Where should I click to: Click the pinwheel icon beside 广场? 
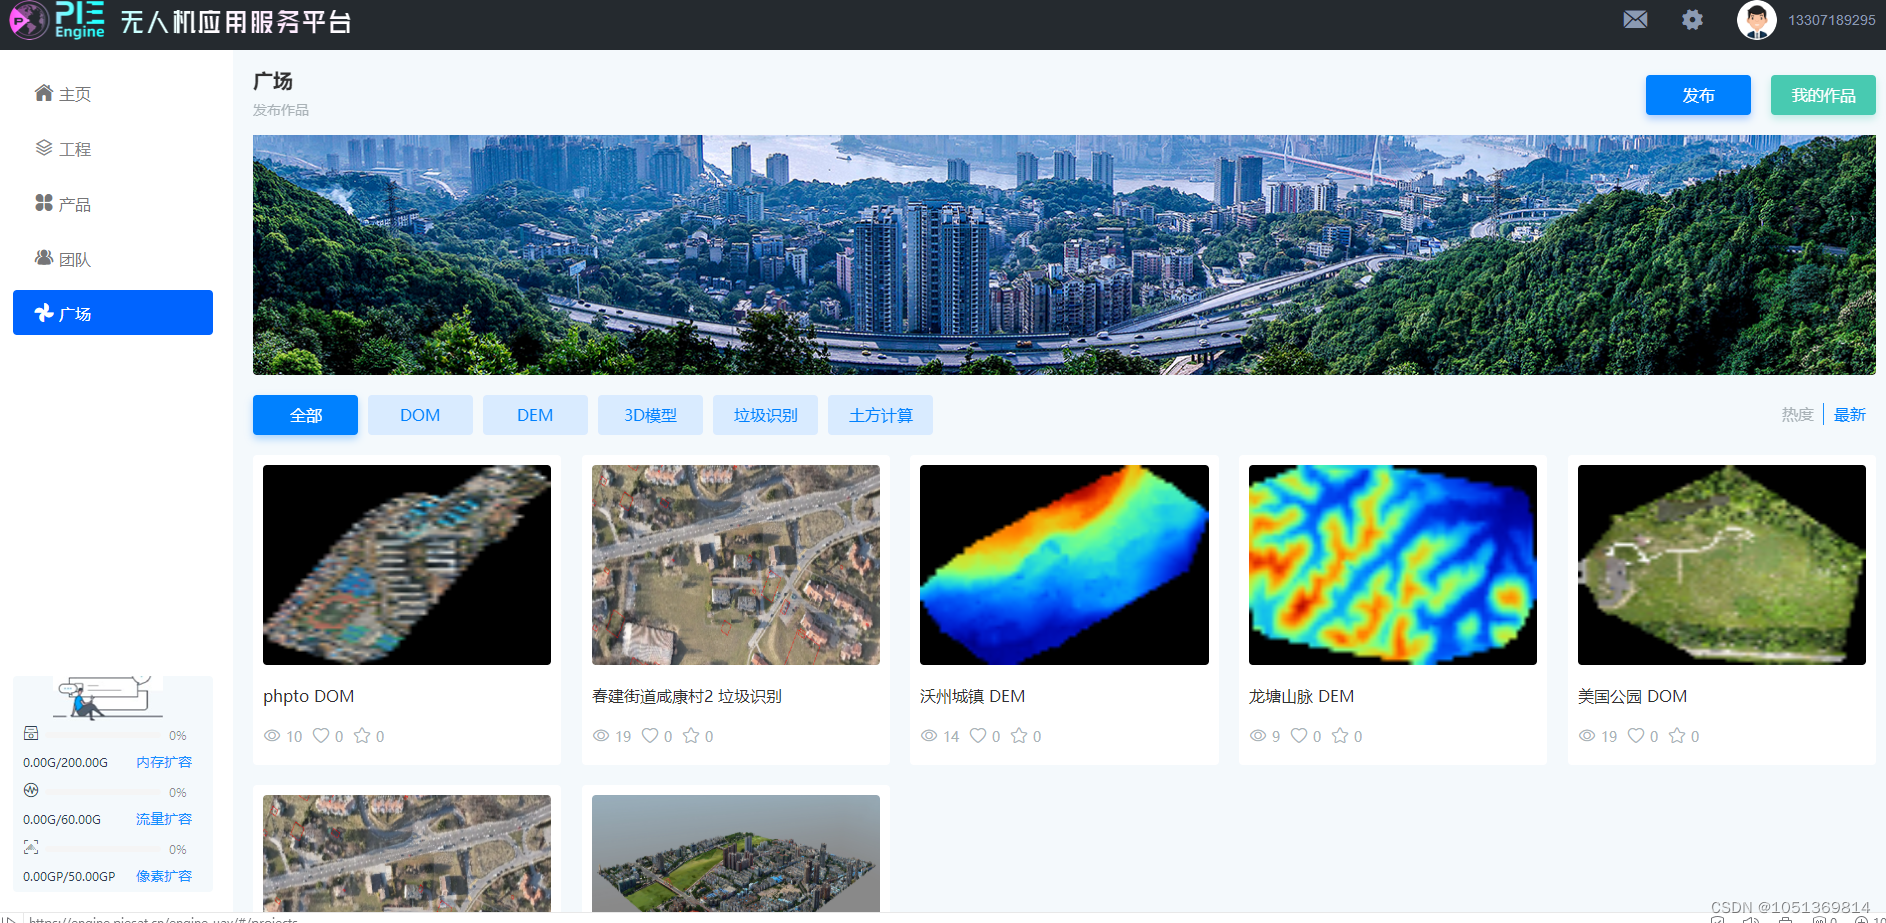(x=44, y=313)
